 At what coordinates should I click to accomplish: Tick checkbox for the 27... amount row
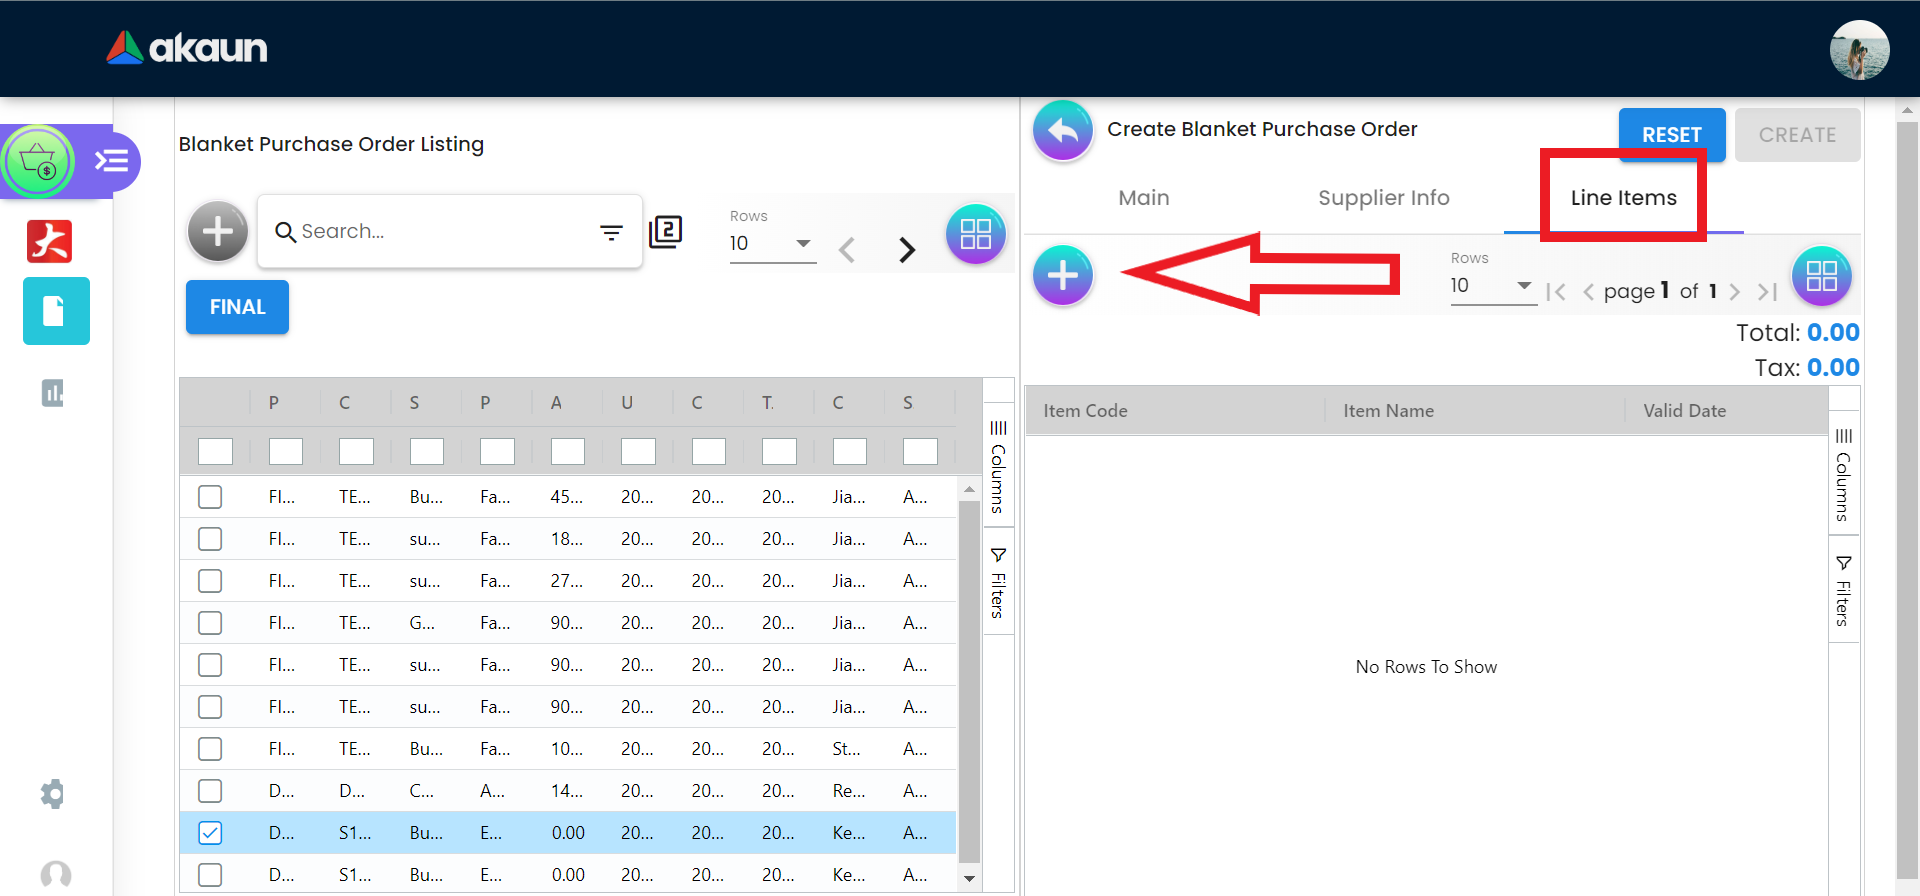click(210, 581)
